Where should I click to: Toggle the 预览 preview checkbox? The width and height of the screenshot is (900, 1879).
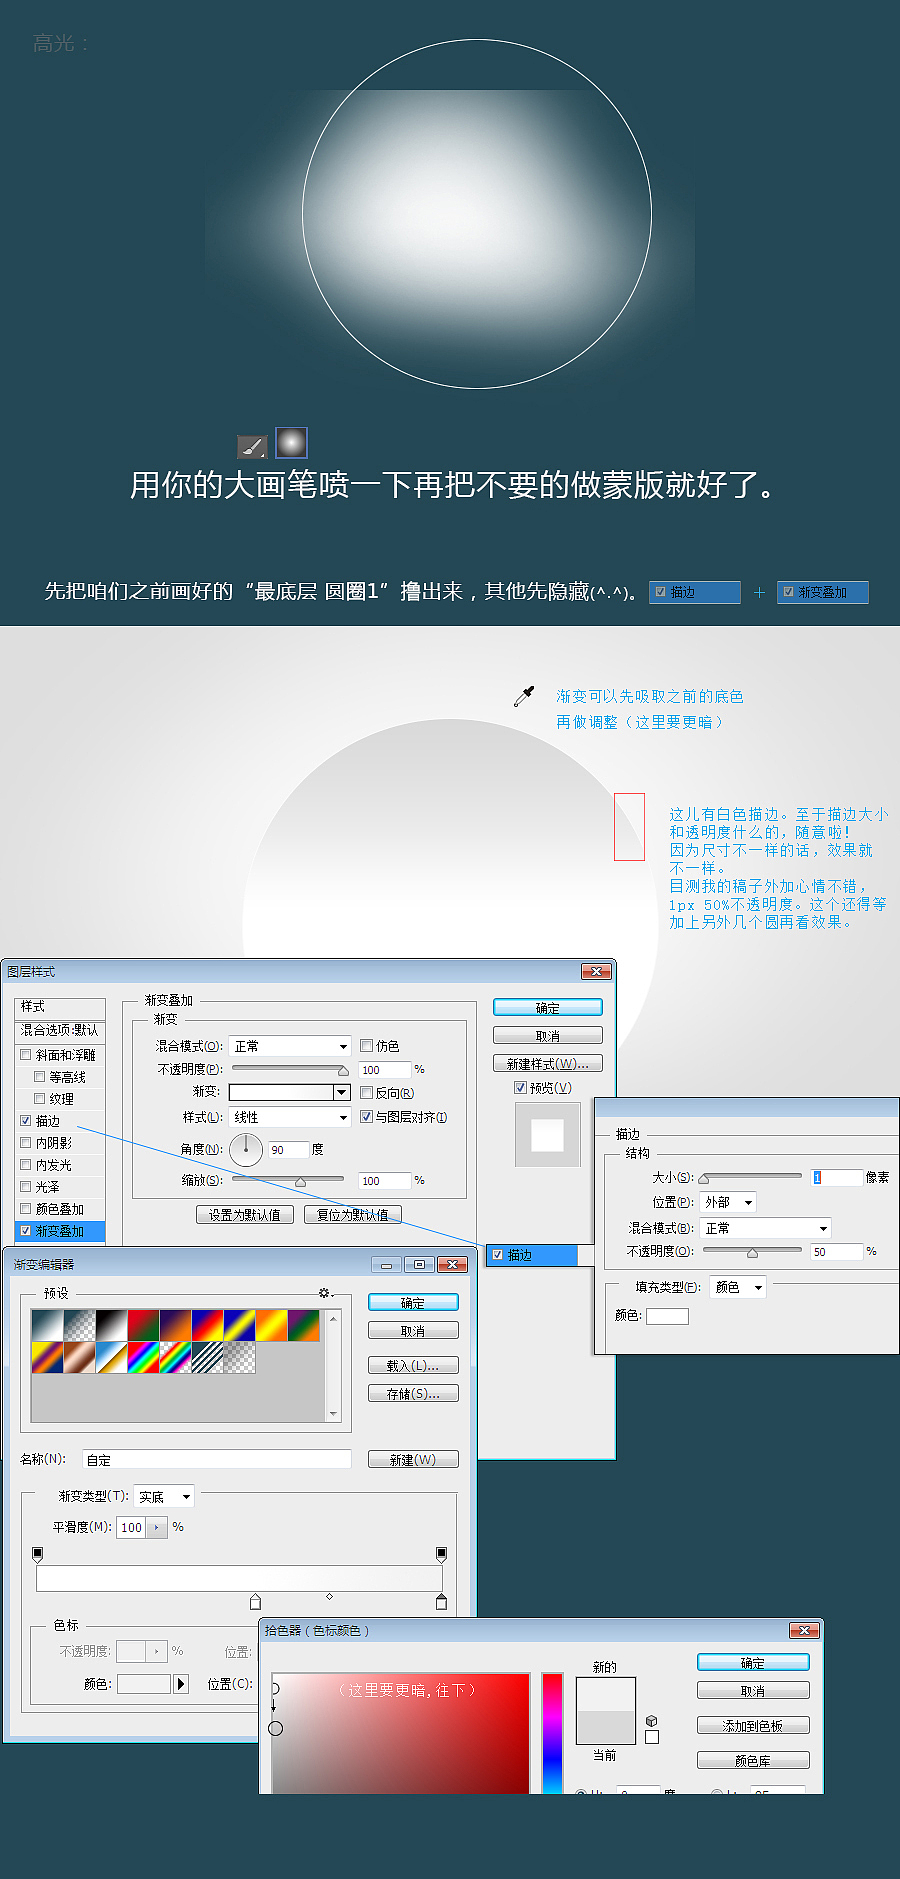point(521,1088)
